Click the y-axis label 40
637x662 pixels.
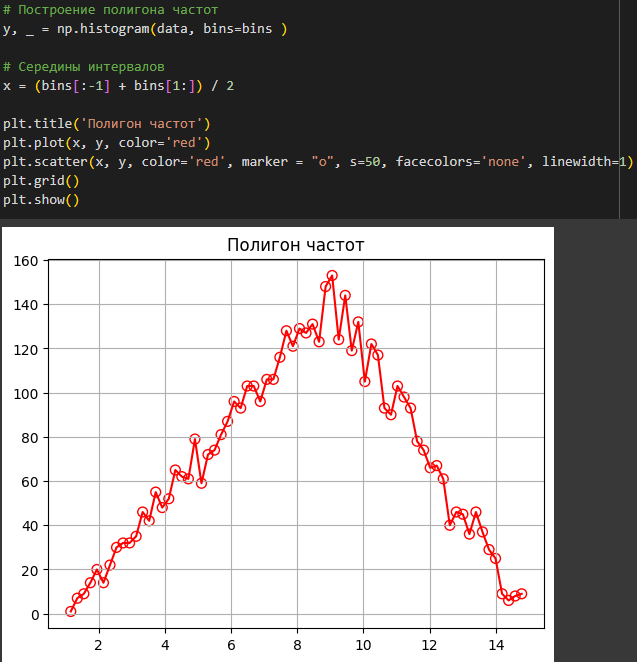coord(30,526)
